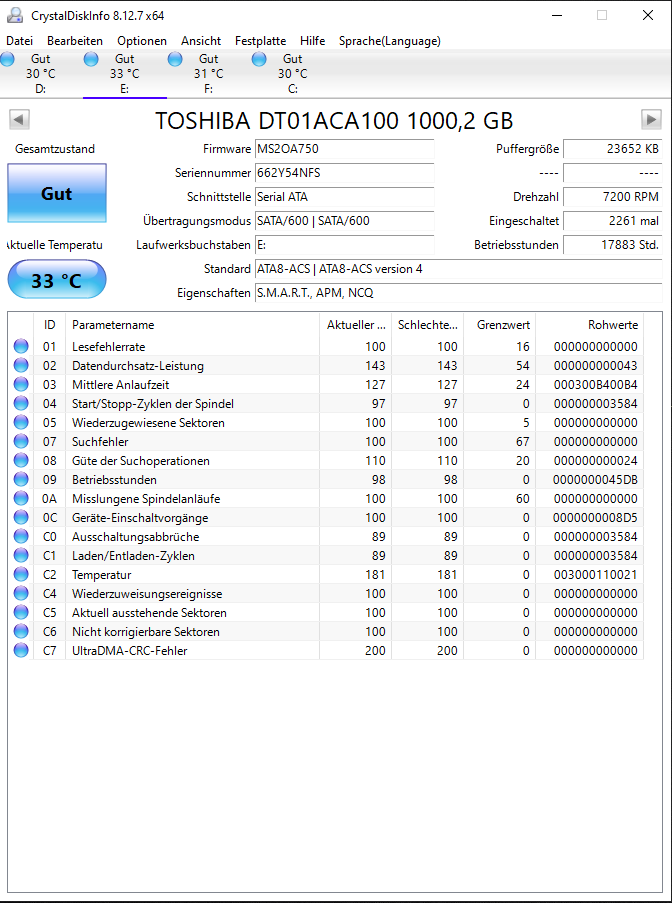Click status orb for Ausschaltungsabbrüche row

[21, 537]
